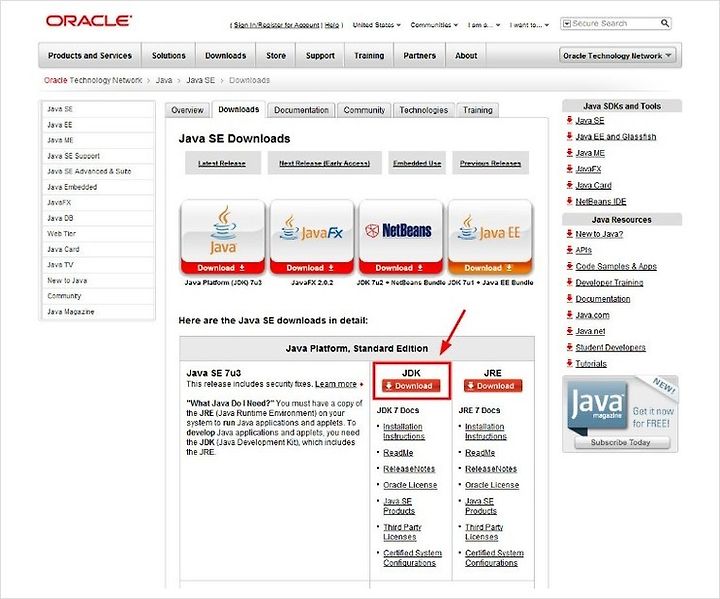Image resolution: width=720 pixels, height=599 pixels.
Task: Click the JDK Download button
Action: (x=411, y=386)
